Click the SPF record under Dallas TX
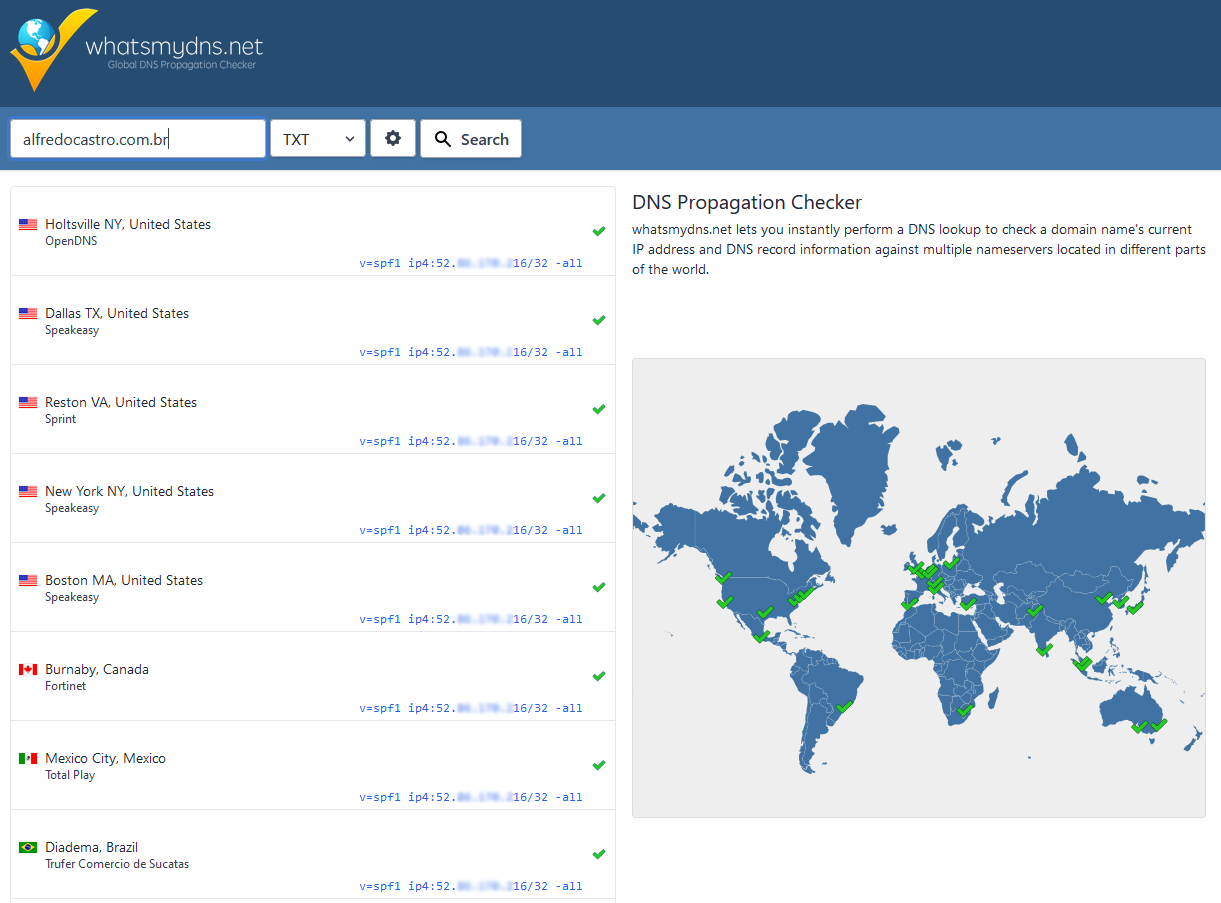1221x903 pixels. 471,353
